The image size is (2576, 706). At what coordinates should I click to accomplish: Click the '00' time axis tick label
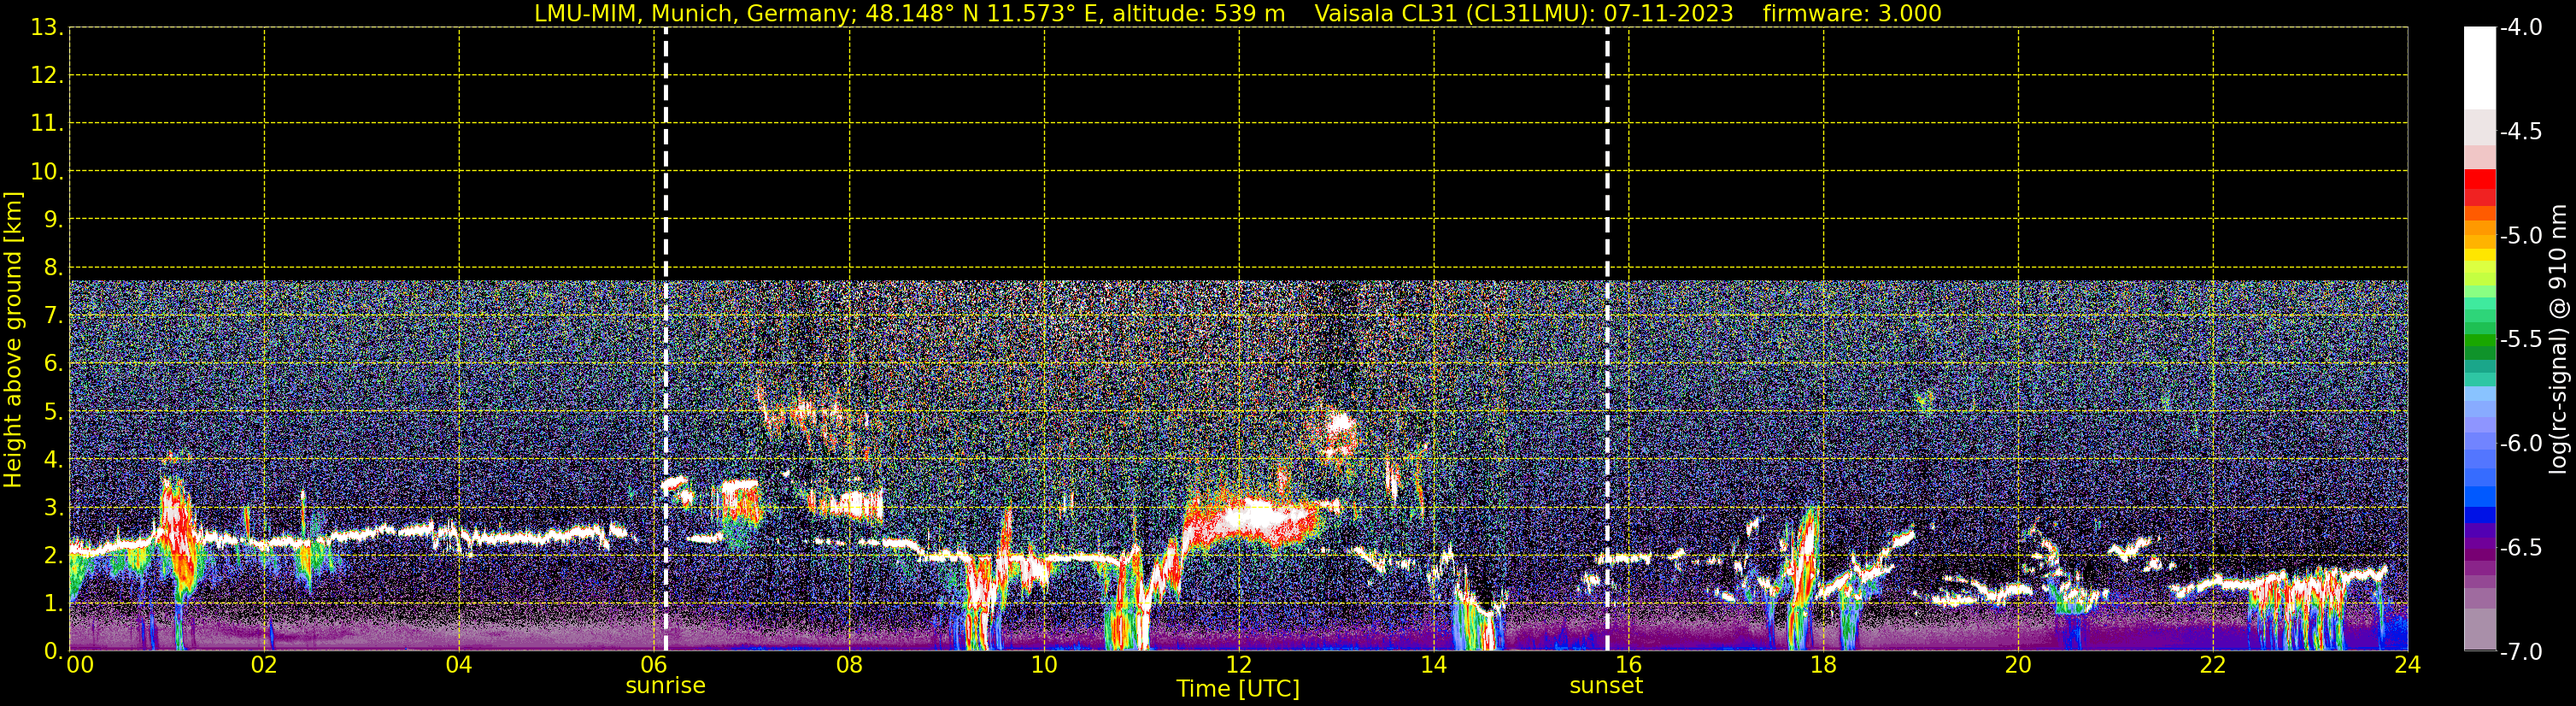[80, 664]
